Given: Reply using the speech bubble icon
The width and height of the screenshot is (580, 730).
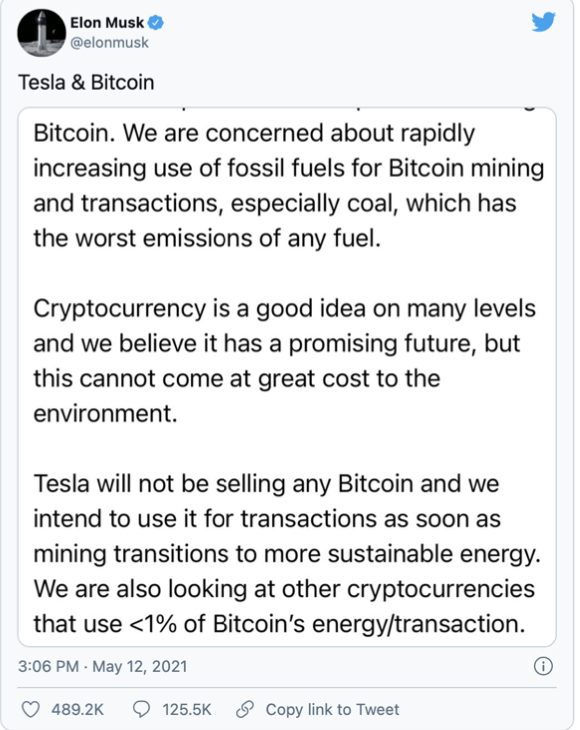Looking at the screenshot, I should pyautogui.click(x=142, y=710).
